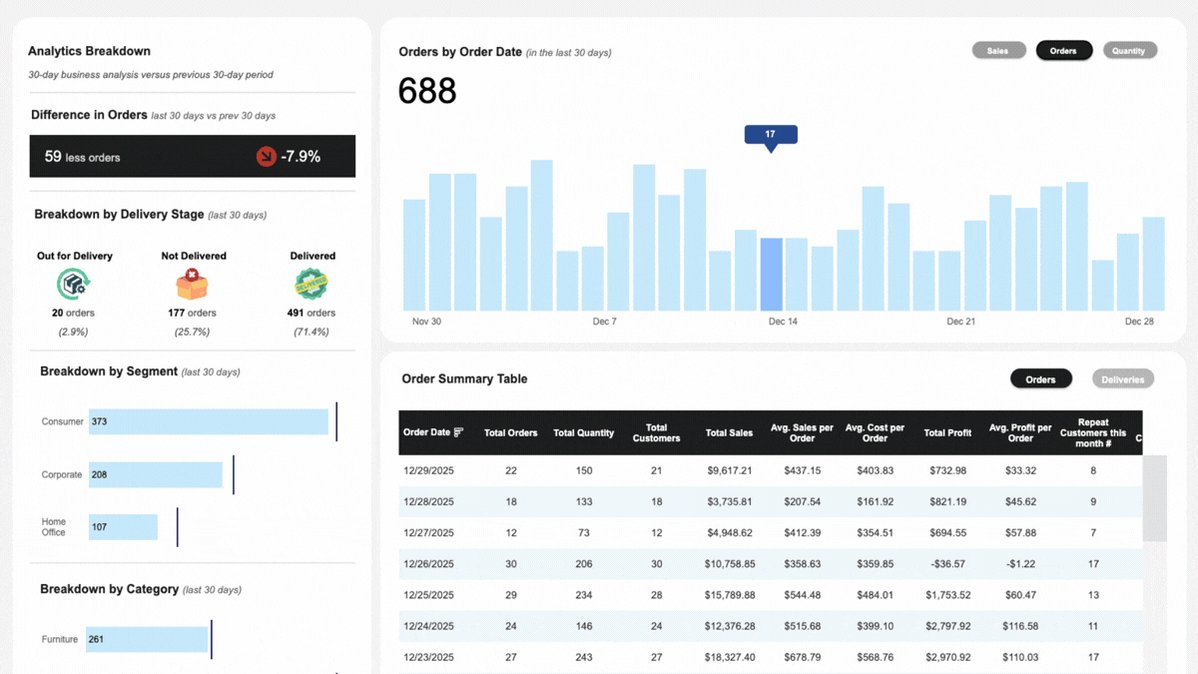The width and height of the screenshot is (1198, 674).
Task: Switch chart to Quantity view
Action: (1129, 50)
